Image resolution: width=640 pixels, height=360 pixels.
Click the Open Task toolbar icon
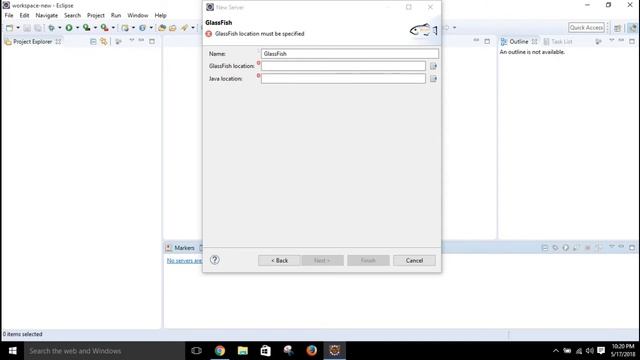click(173, 28)
